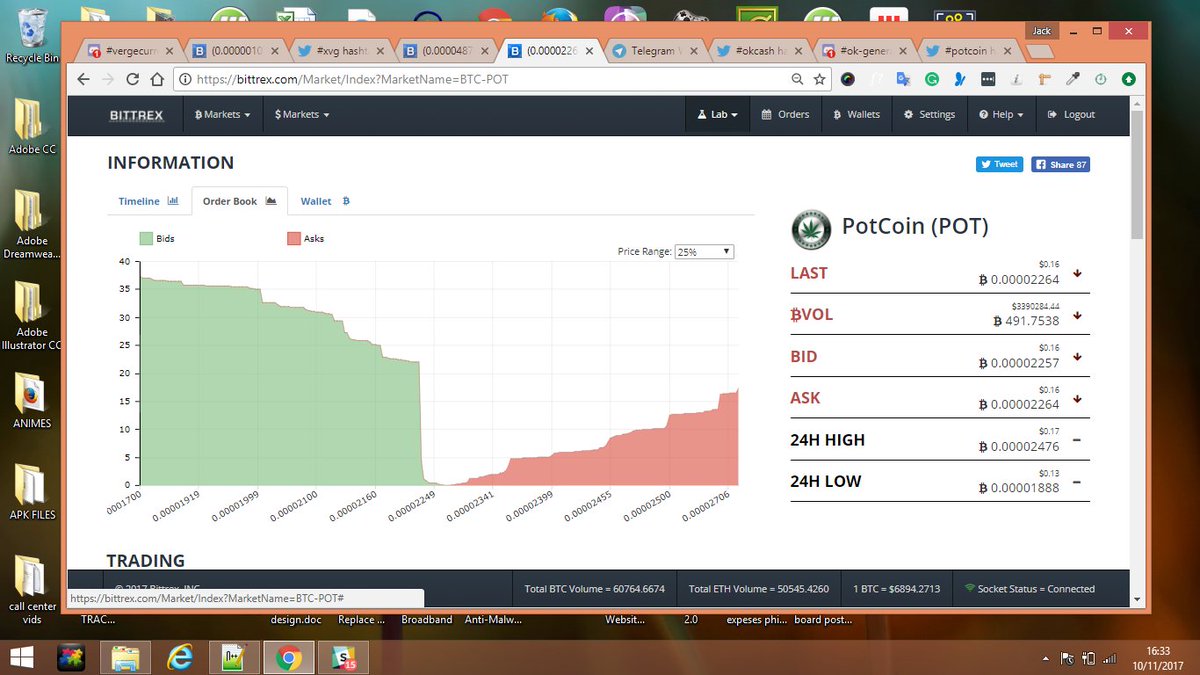Click the green up-arrow extension icon
The width and height of the screenshot is (1200, 675).
tap(1129, 79)
